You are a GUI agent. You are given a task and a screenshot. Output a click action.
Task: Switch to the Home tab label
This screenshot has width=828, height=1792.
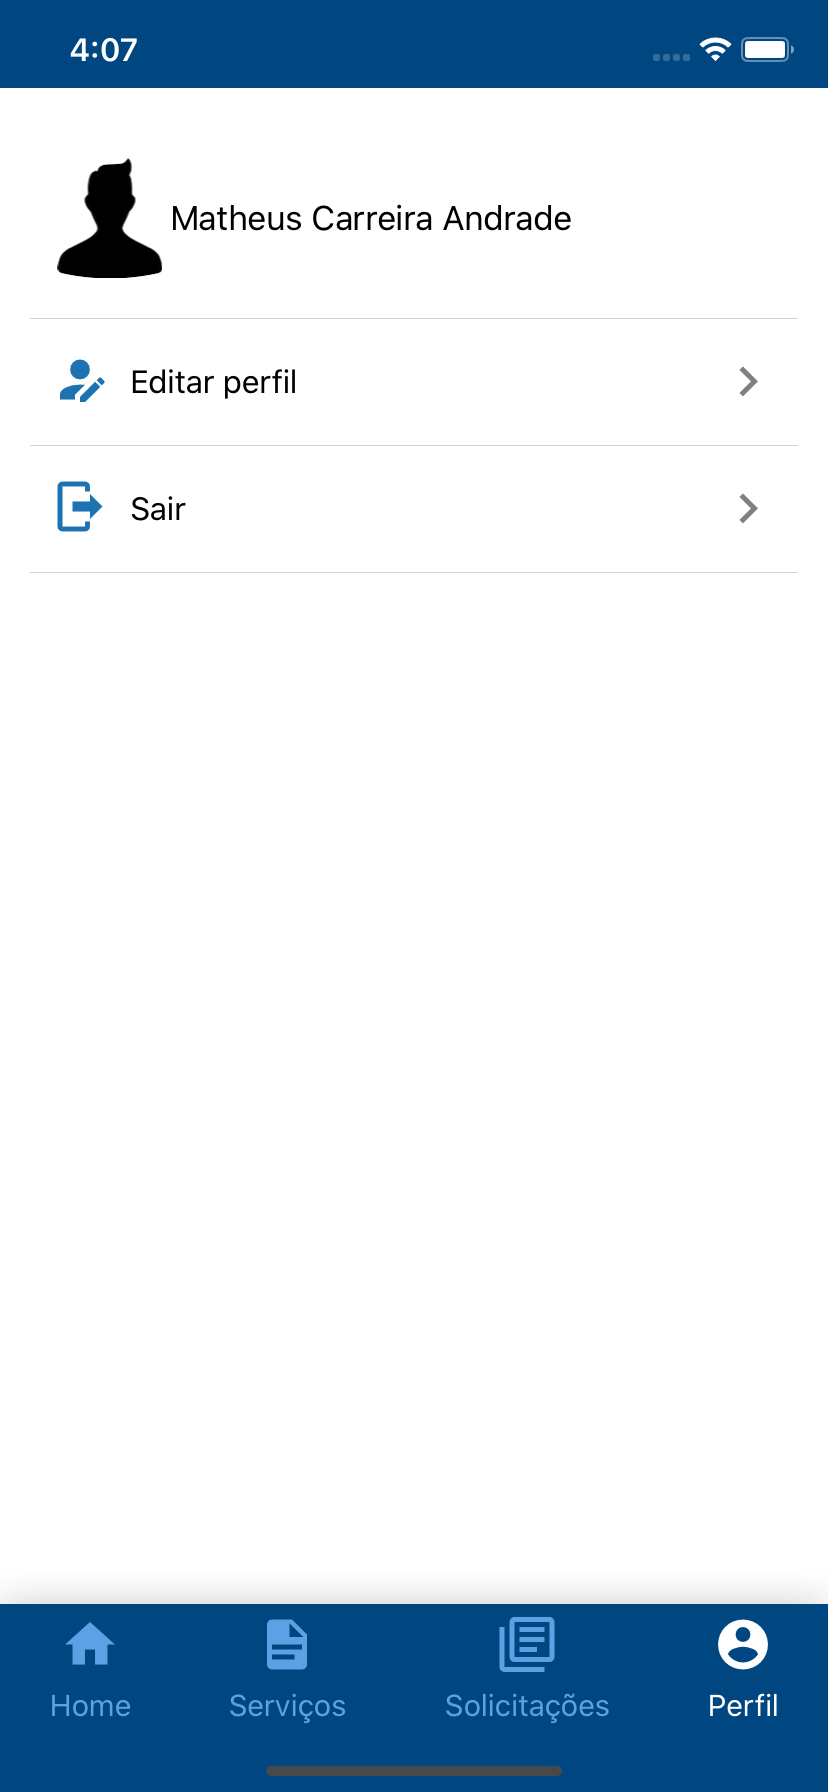click(x=90, y=1706)
